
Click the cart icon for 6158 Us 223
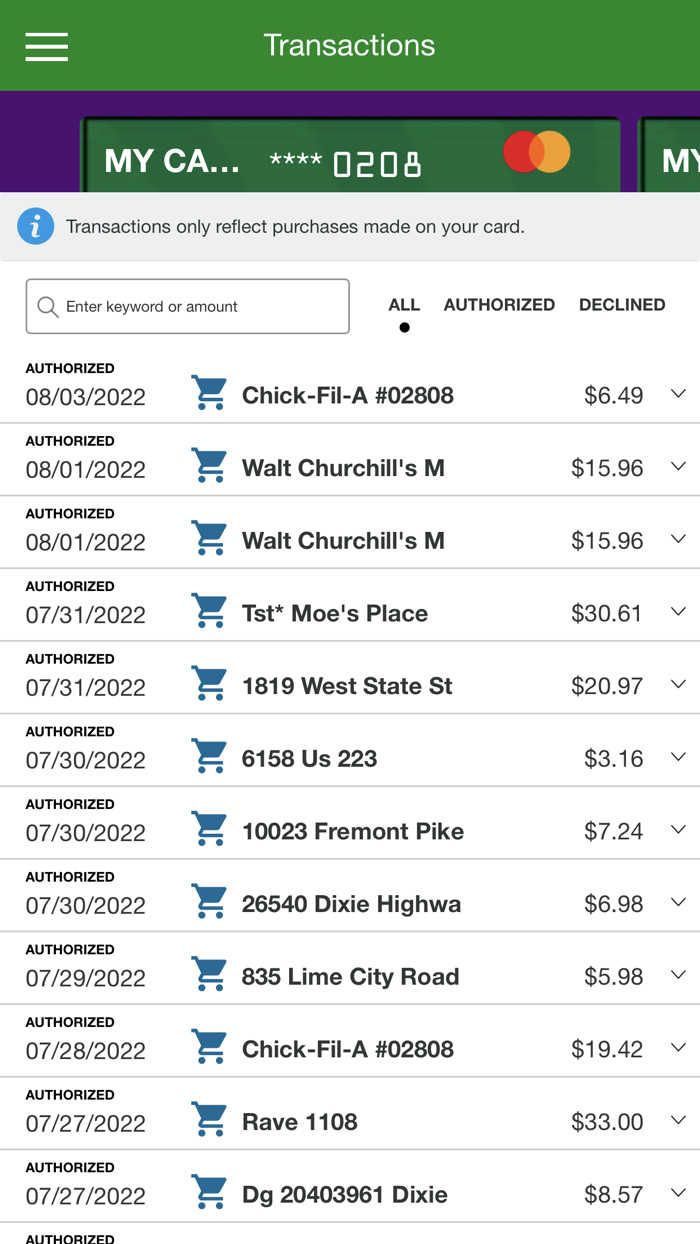[209, 756]
